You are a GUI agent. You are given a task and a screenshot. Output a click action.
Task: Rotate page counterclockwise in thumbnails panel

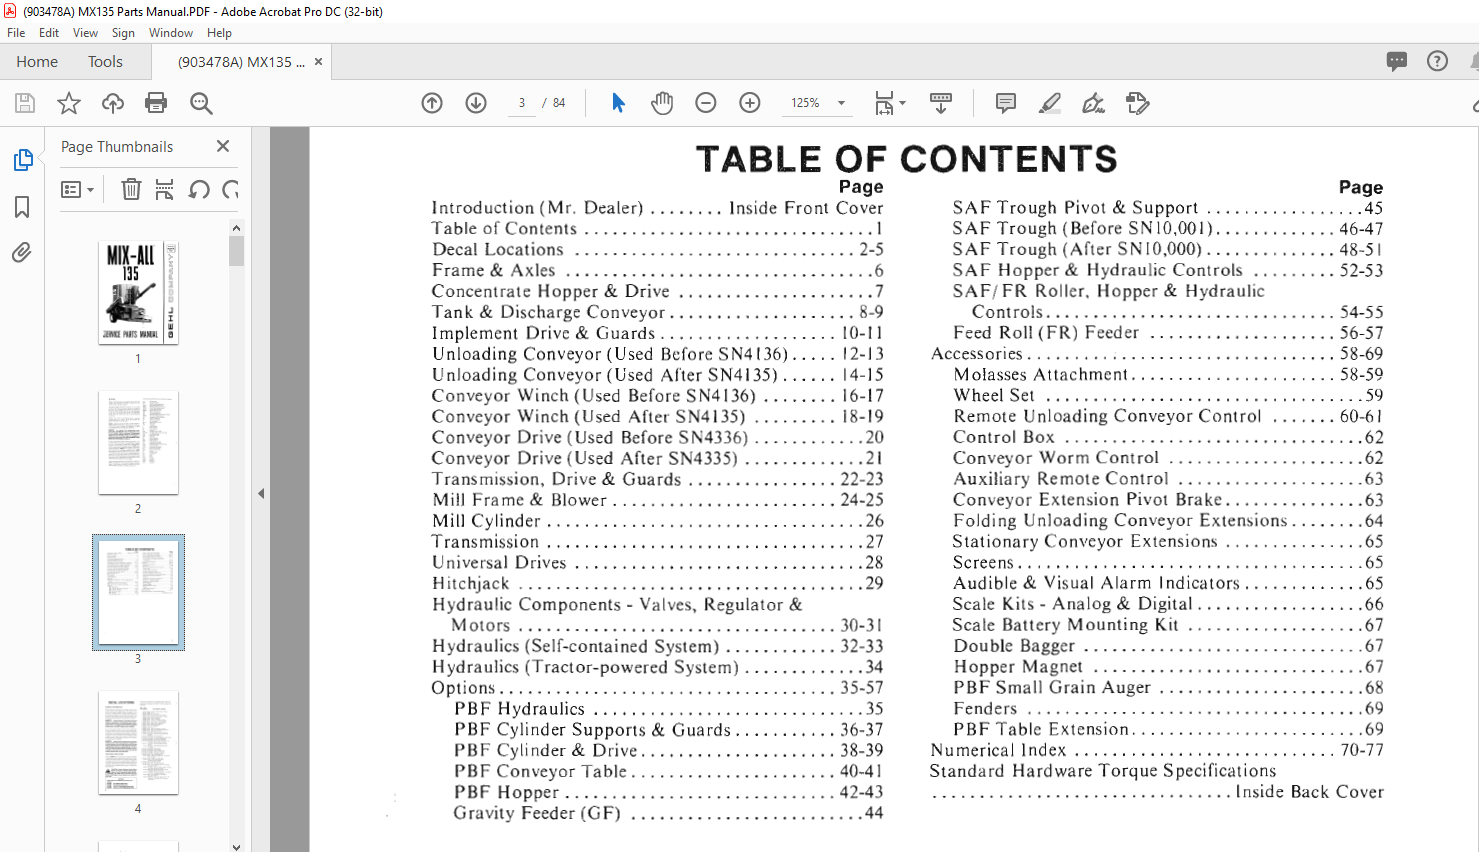coord(199,189)
